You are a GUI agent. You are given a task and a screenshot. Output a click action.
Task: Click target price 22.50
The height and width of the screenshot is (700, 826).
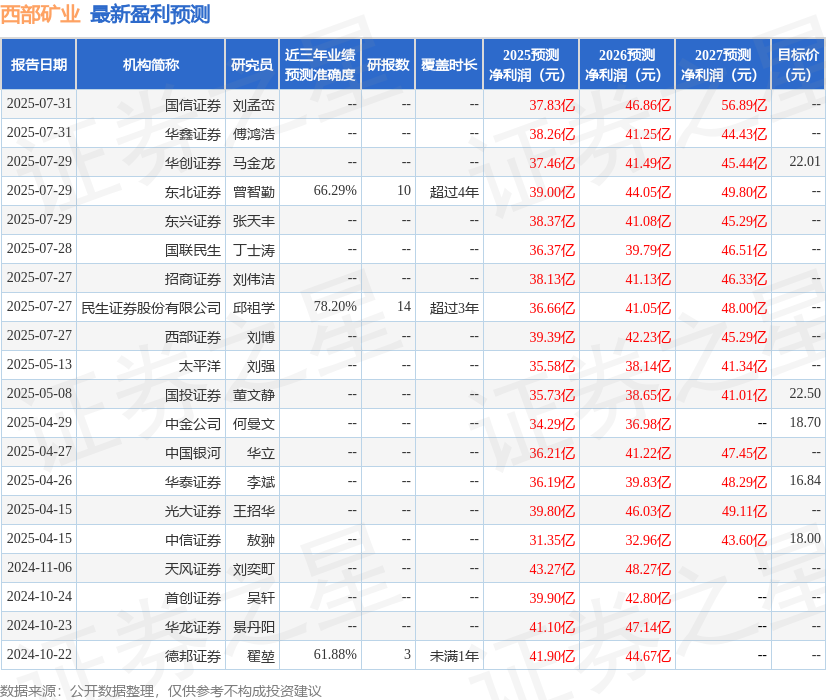pyautogui.click(x=805, y=393)
